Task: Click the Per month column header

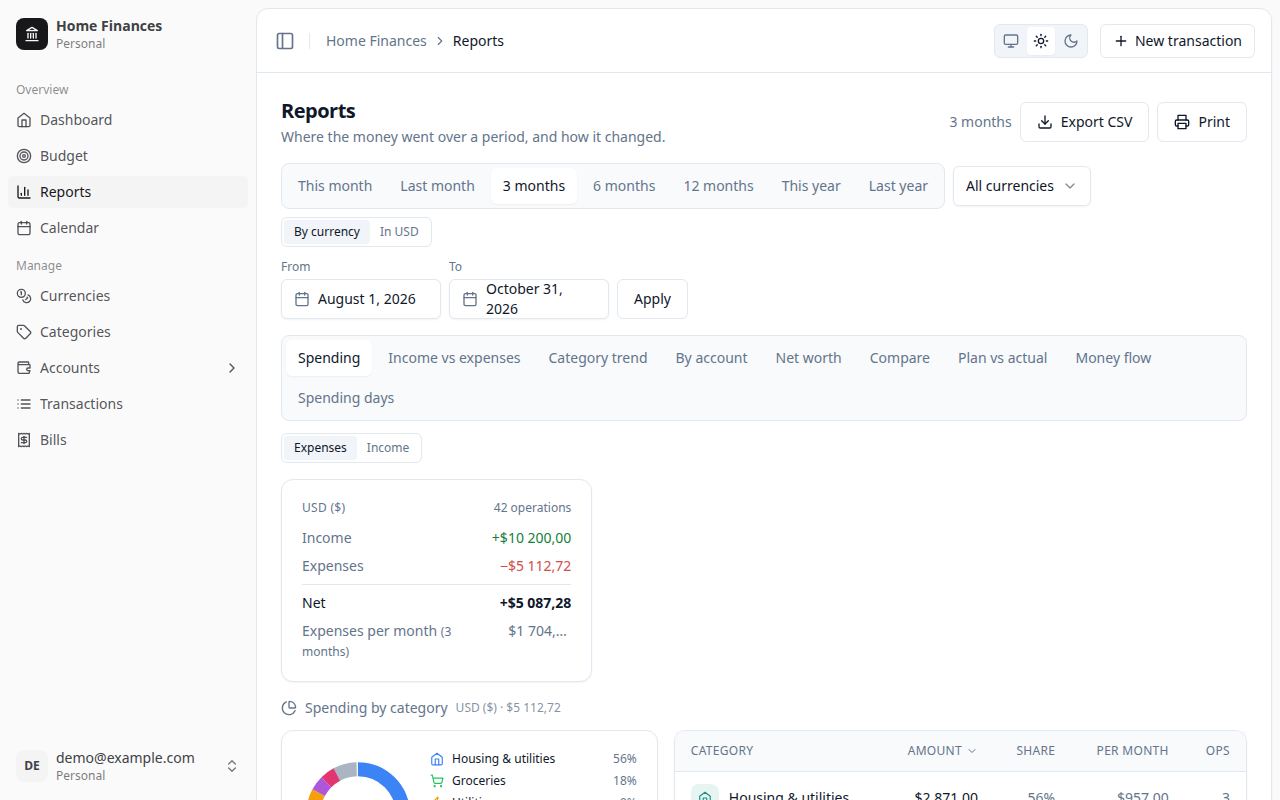Action: (1132, 751)
